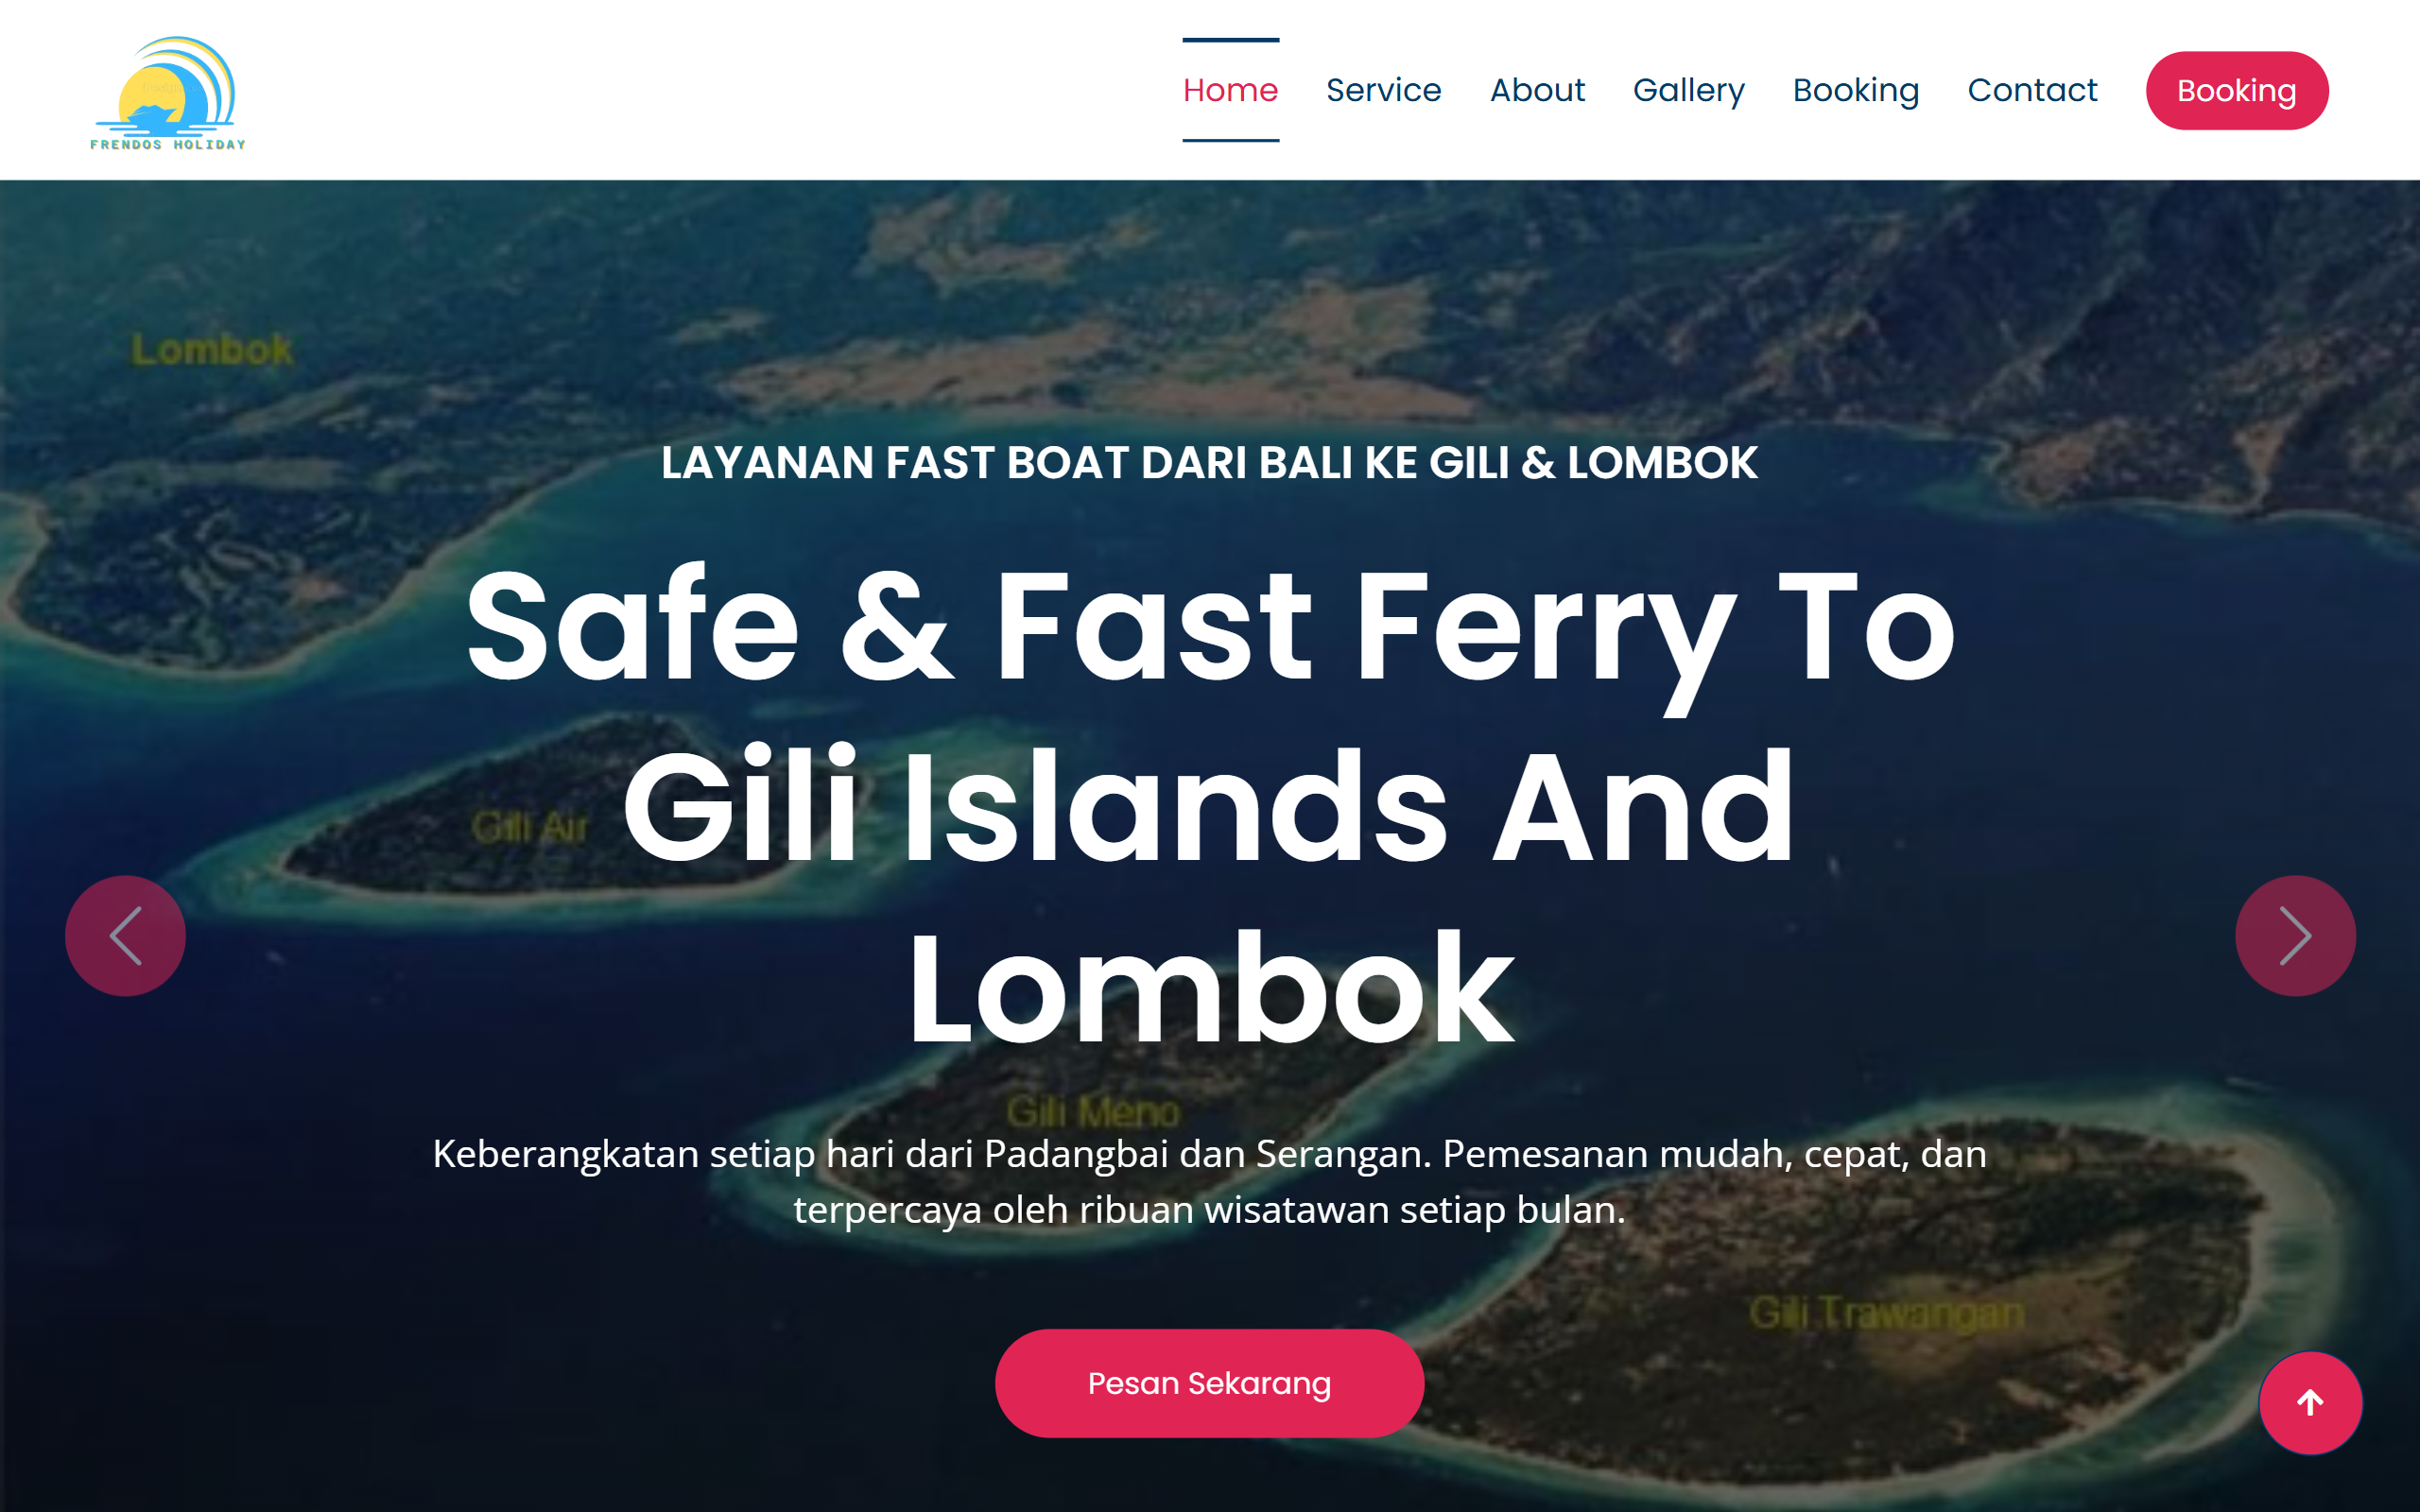Open the Home menu item
The height and width of the screenshot is (1512, 2420).
pos(1230,90)
